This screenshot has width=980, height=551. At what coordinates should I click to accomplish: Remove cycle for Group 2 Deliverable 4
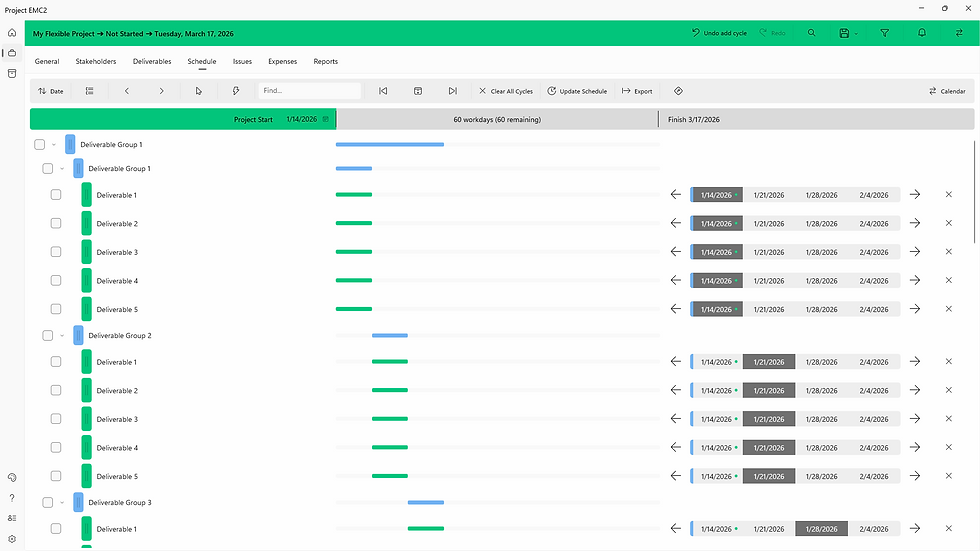coord(949,447)
